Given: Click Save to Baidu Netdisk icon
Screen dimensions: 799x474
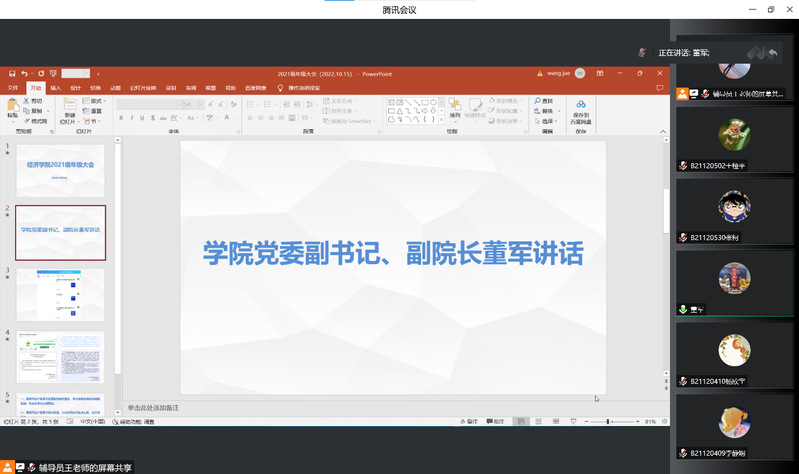Looking at the screenshot, I should pyautogui.click(x=581, y=108).
